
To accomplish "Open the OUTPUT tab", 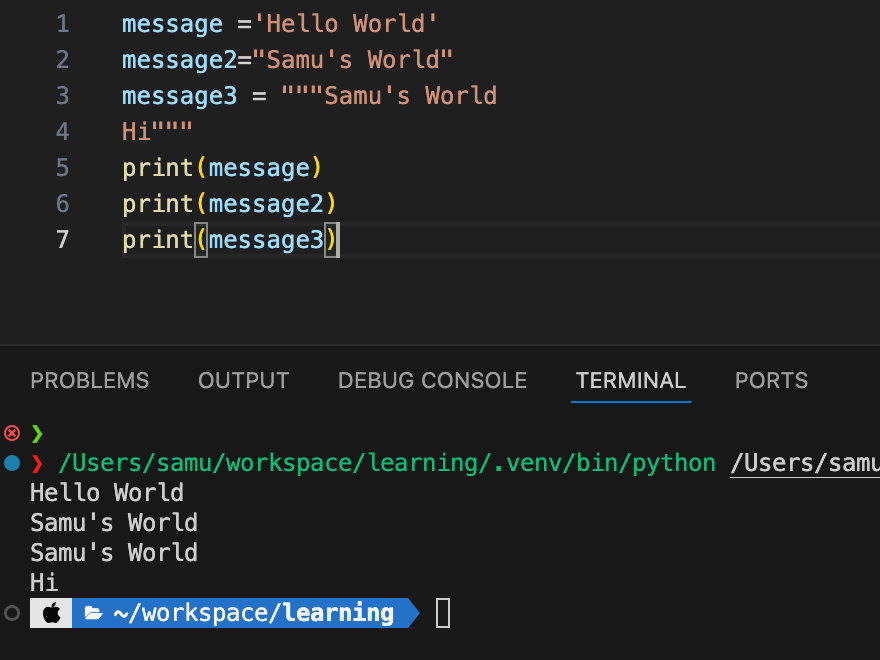I will tap(243, 381).
